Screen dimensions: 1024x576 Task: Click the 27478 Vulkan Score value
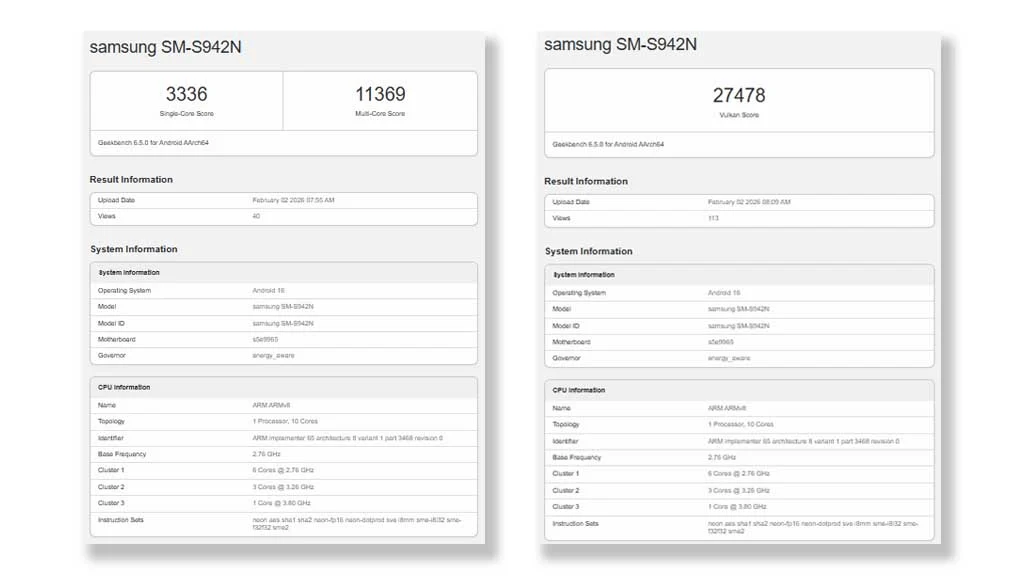(738, 93)
